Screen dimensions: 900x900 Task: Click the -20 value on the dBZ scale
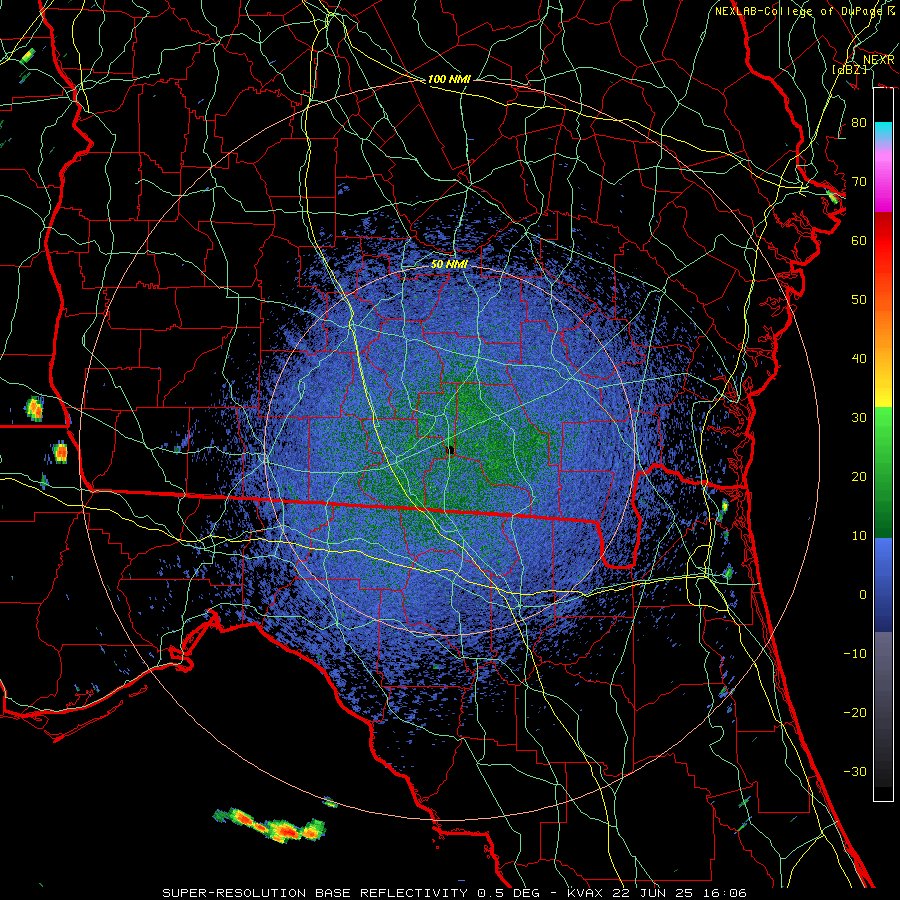point(855,712)
